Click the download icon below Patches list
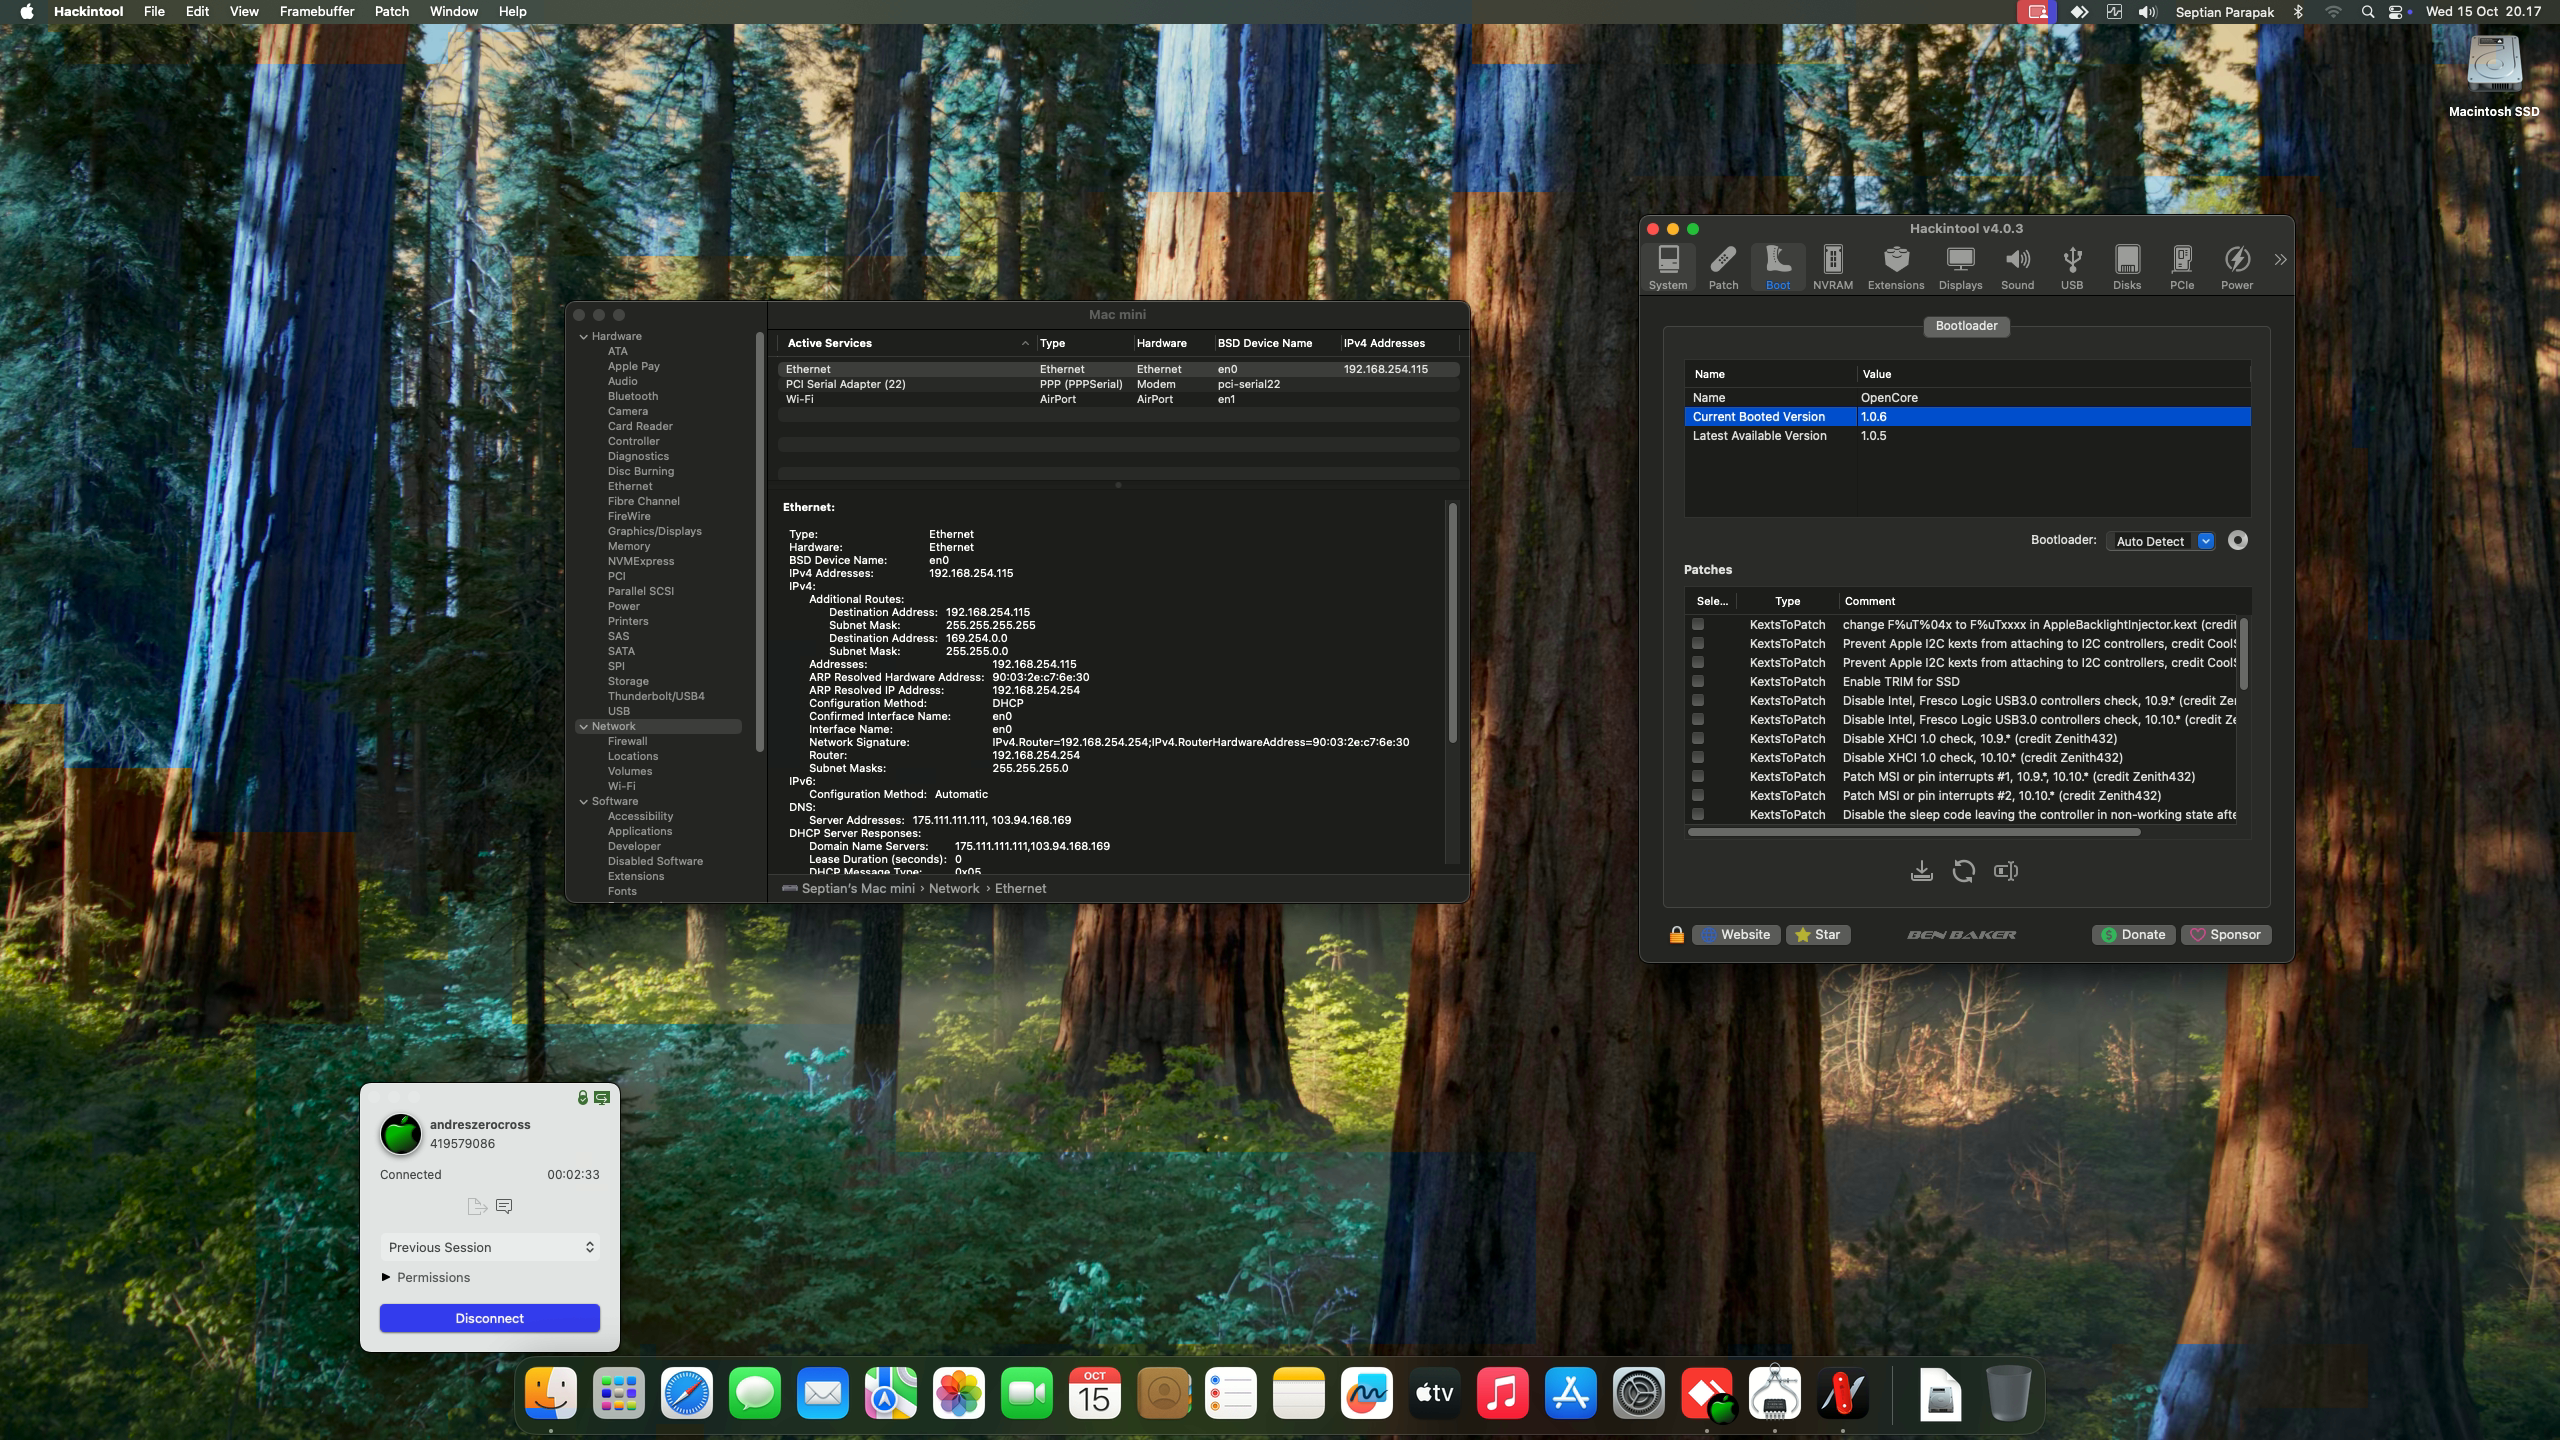Screen dimensions: 2560x1440 pyautogui.click(x=1921, y=871)
